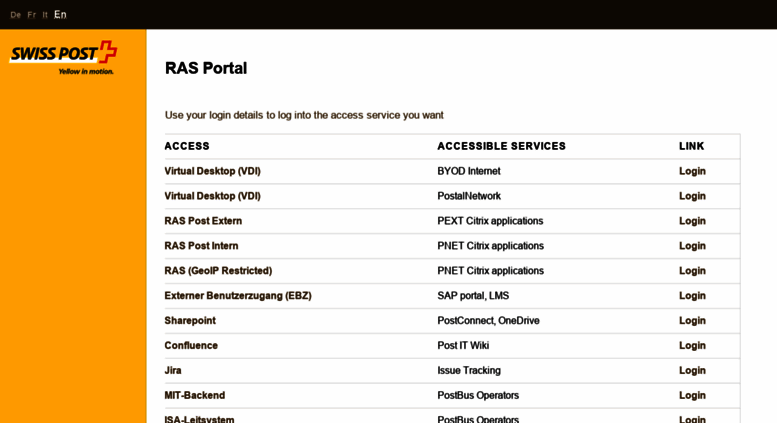Click the ACCESSIBLE SERVICES column header
Screen dimensions: 777x423
point(501,146)
